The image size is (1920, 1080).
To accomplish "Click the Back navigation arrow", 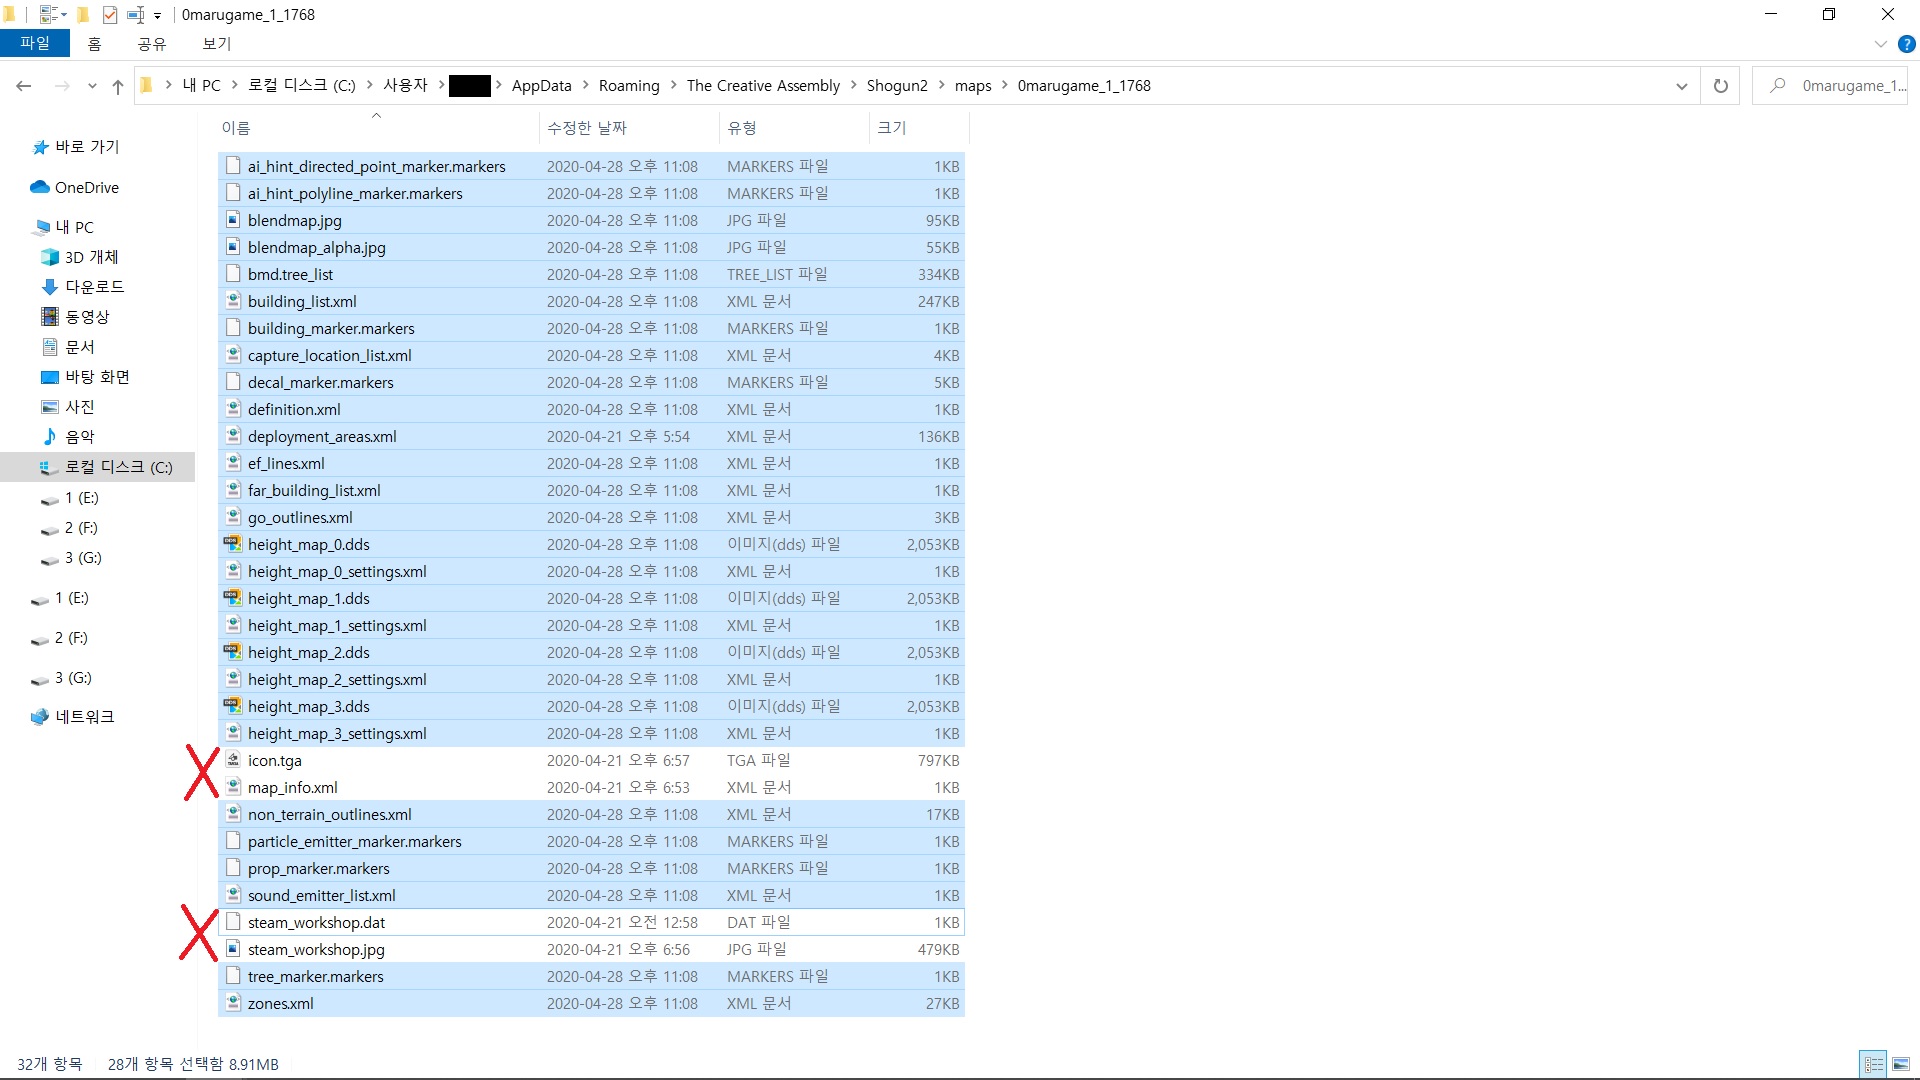I will point(24,86).
